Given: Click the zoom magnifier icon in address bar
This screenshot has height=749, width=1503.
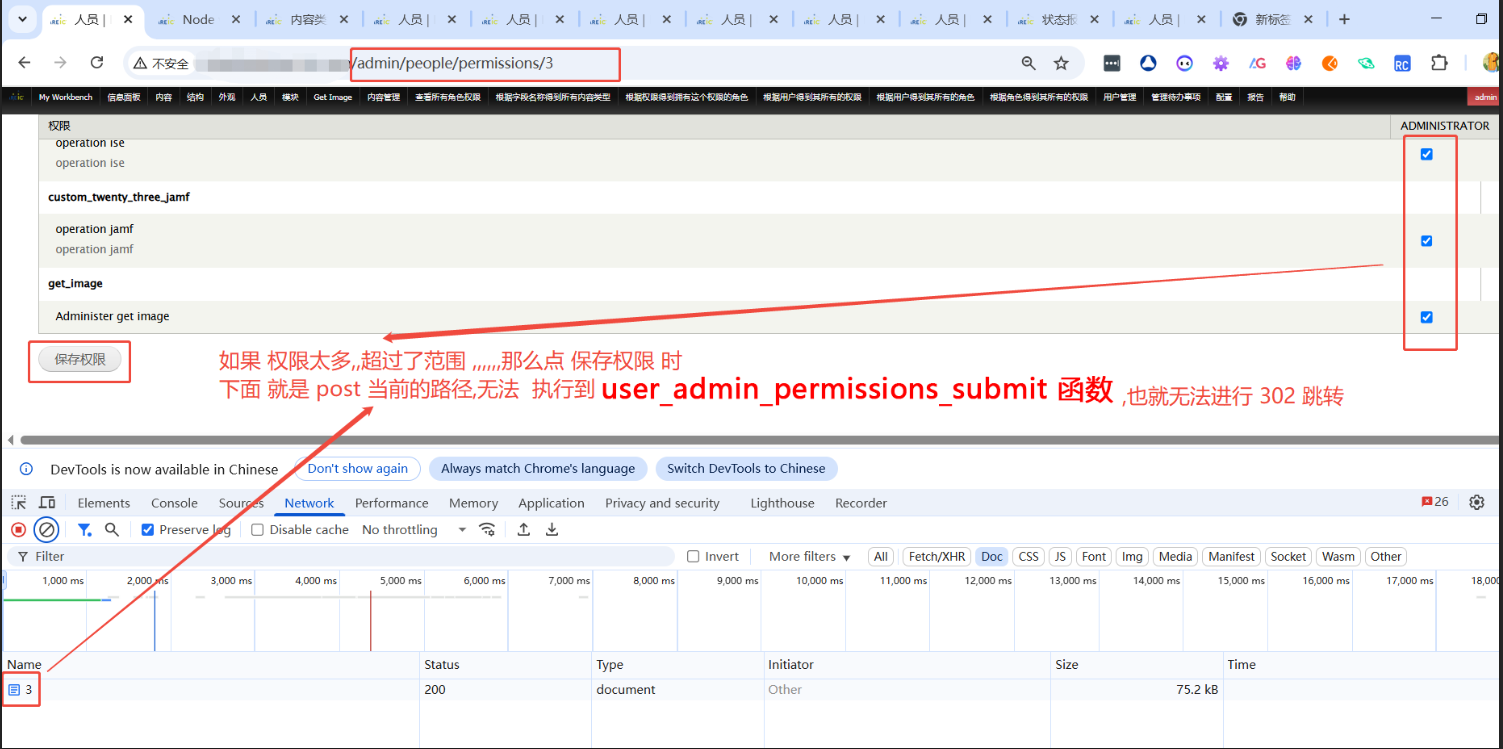Looking at the screenshot, I should (x=1028, y=63).
